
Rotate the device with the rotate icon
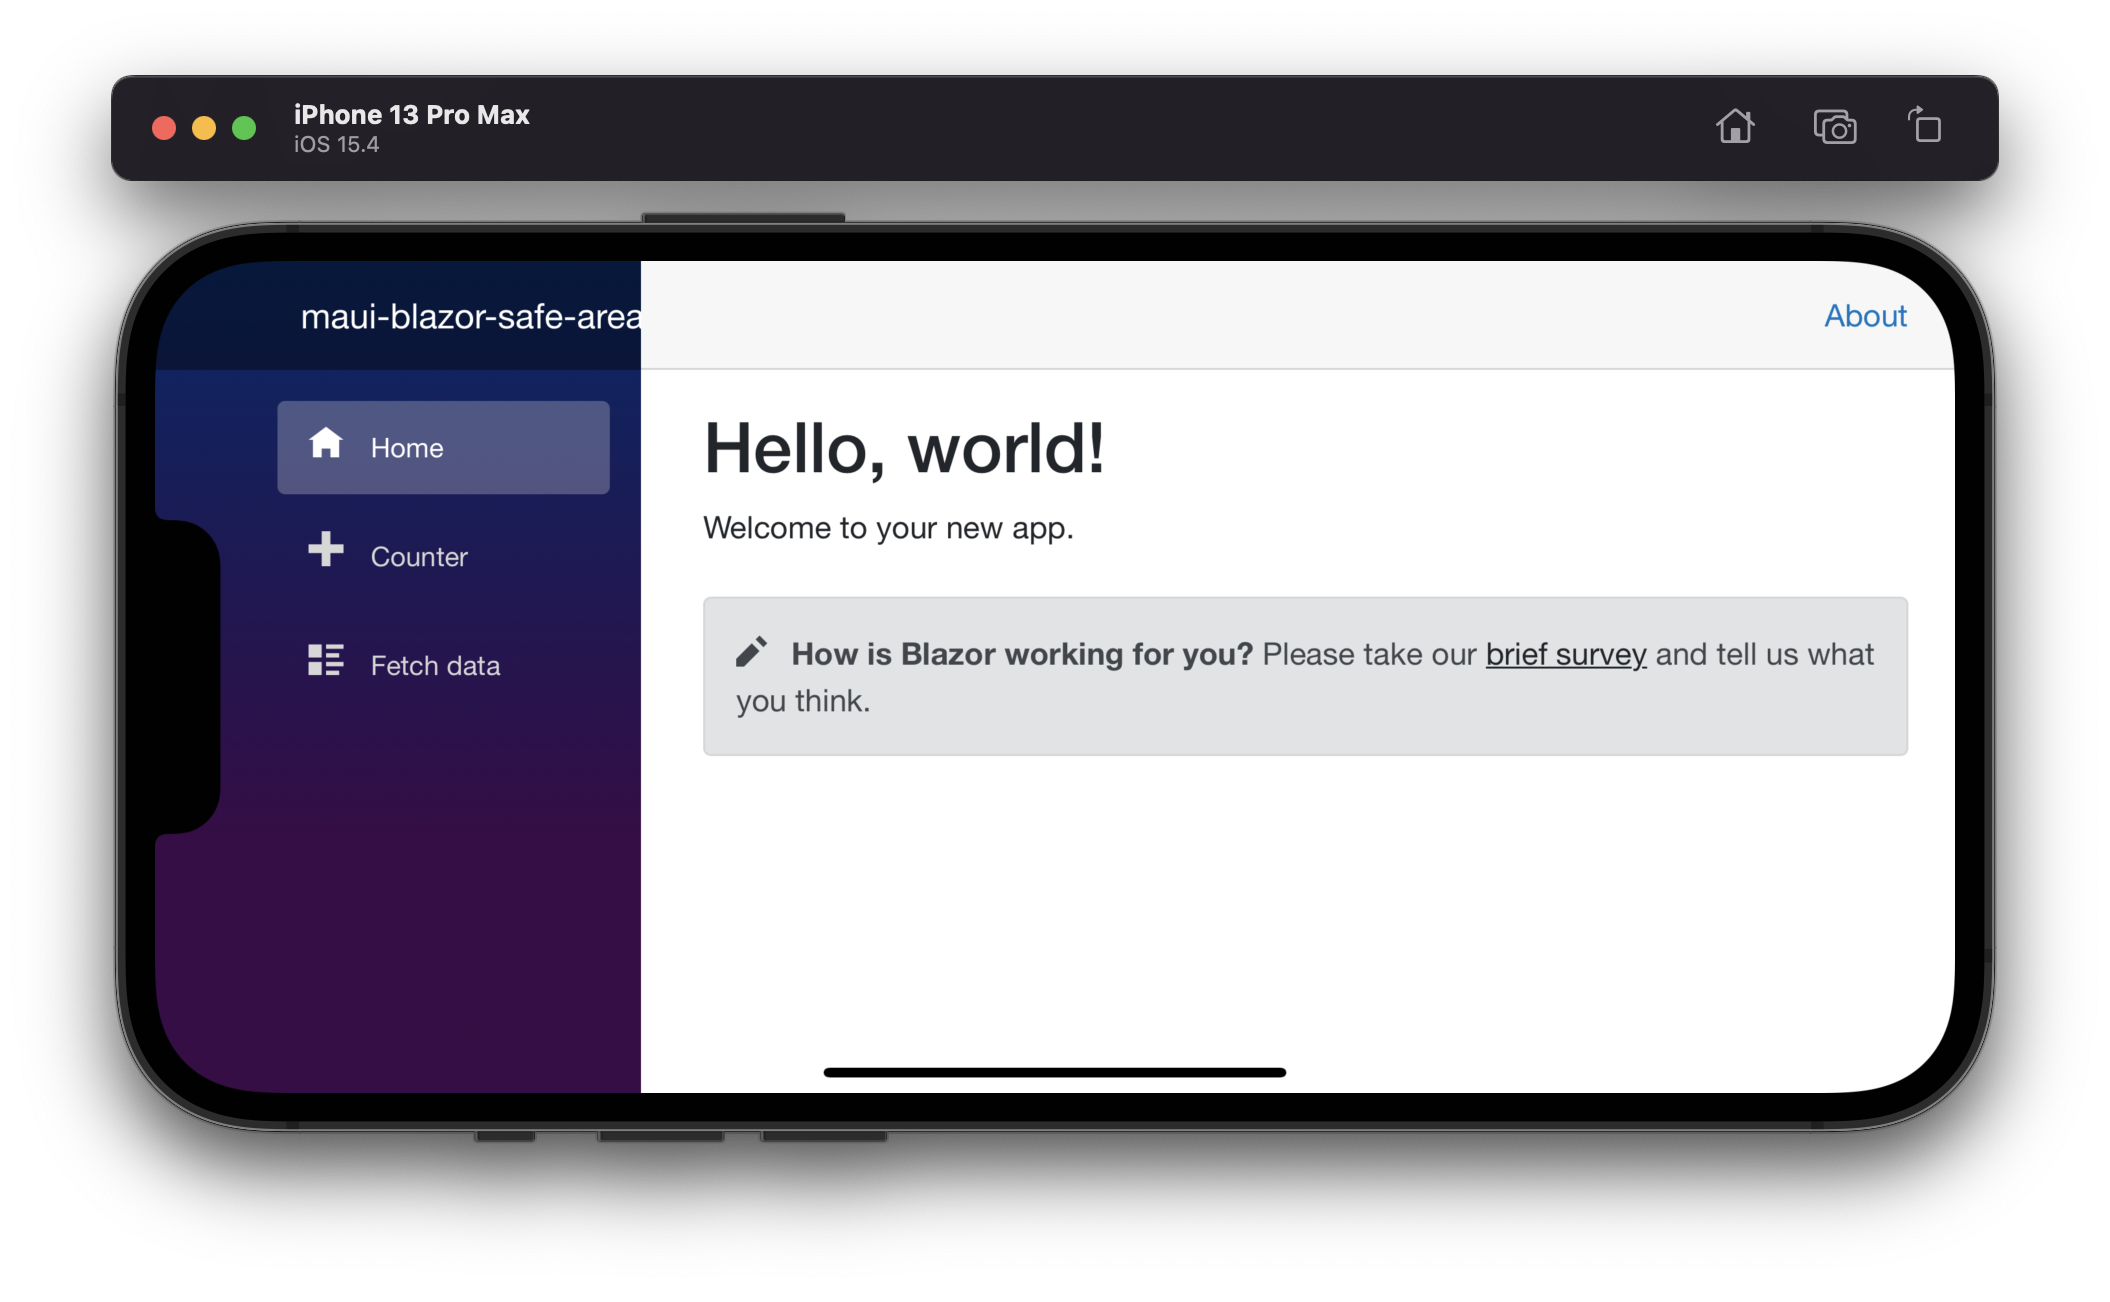click(1924, 127)
